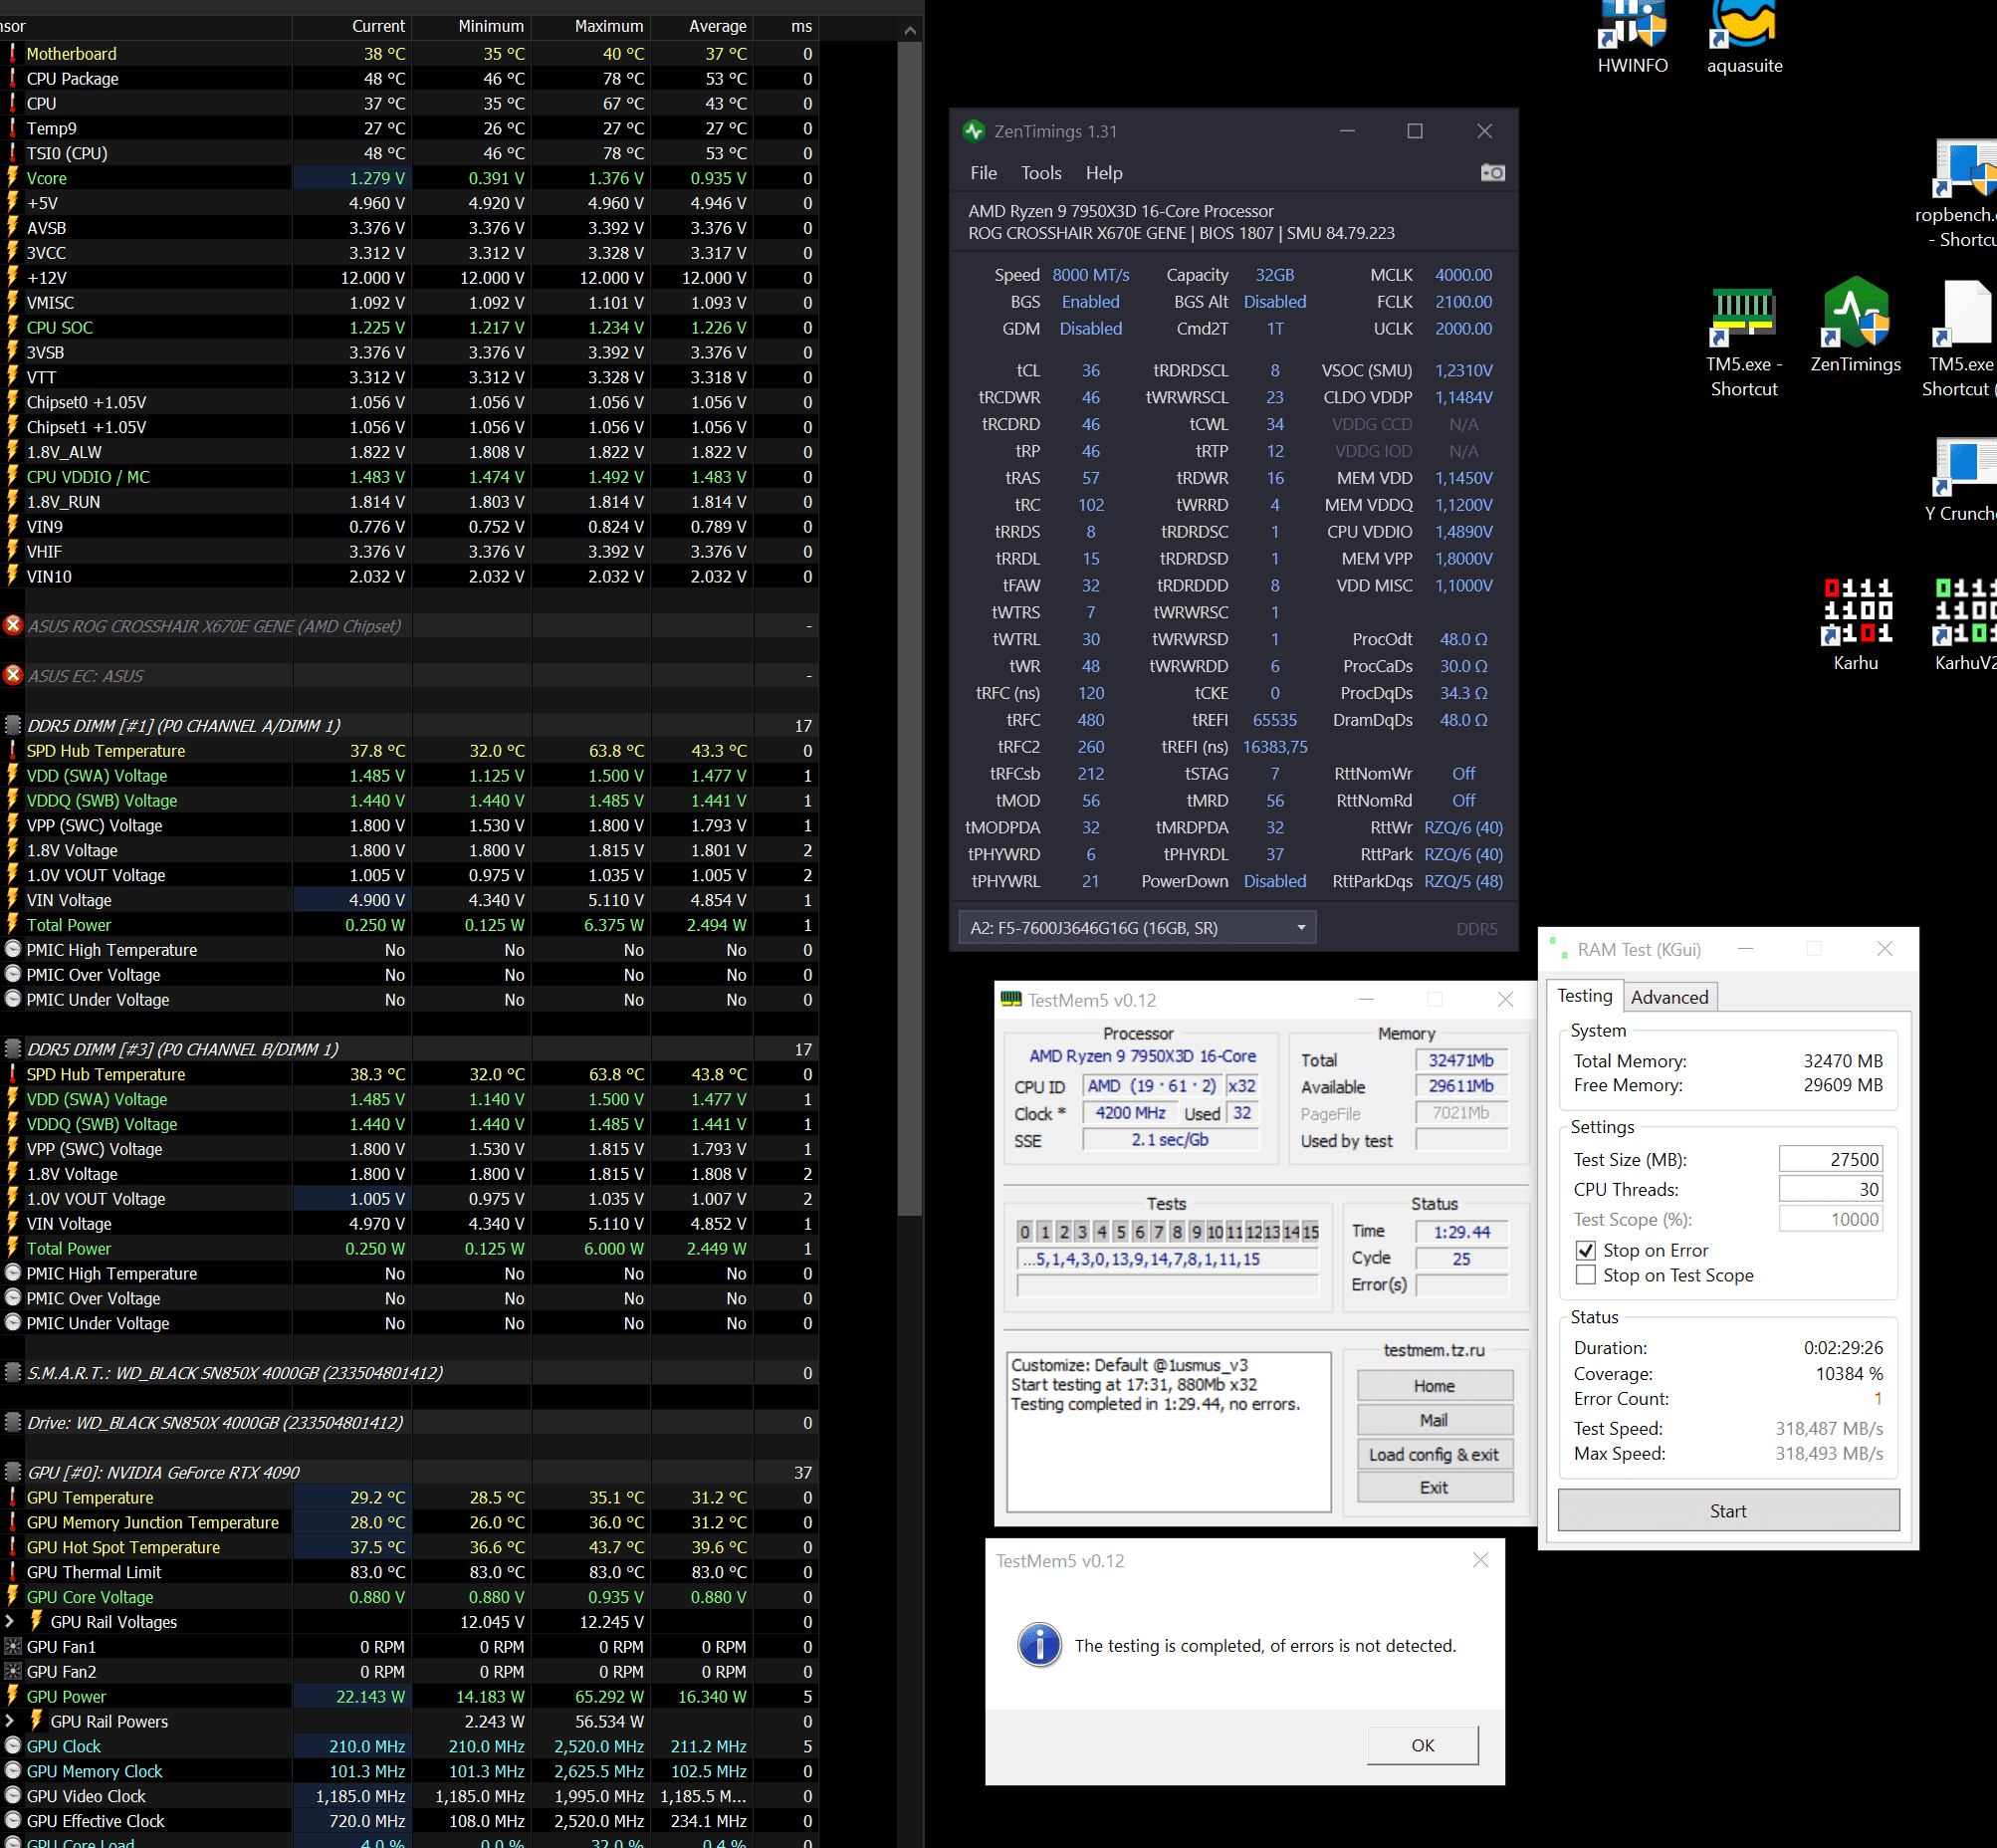Enable the Stop on Test Scope checkbox
The image size is (1997, 1848).
tap(1585, 1275)
